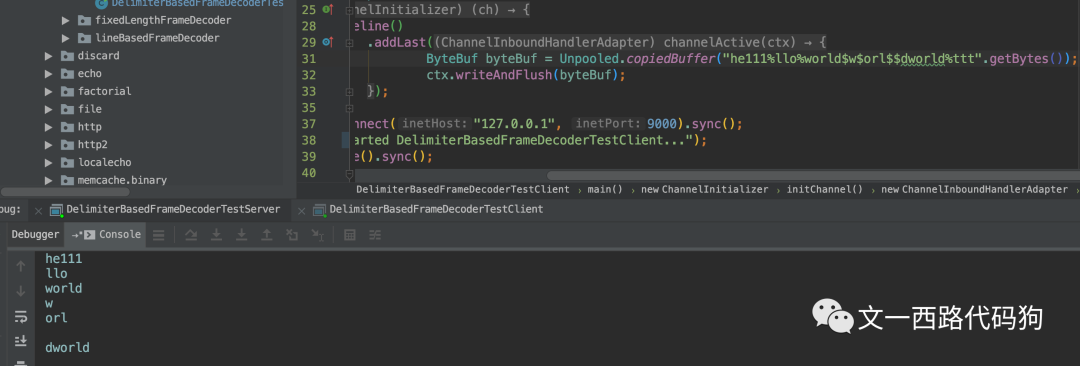The image size is (1080, 366).
Task: Click the Step Over debugger icon
Action: pyautogui.click(x=191, y=235)
